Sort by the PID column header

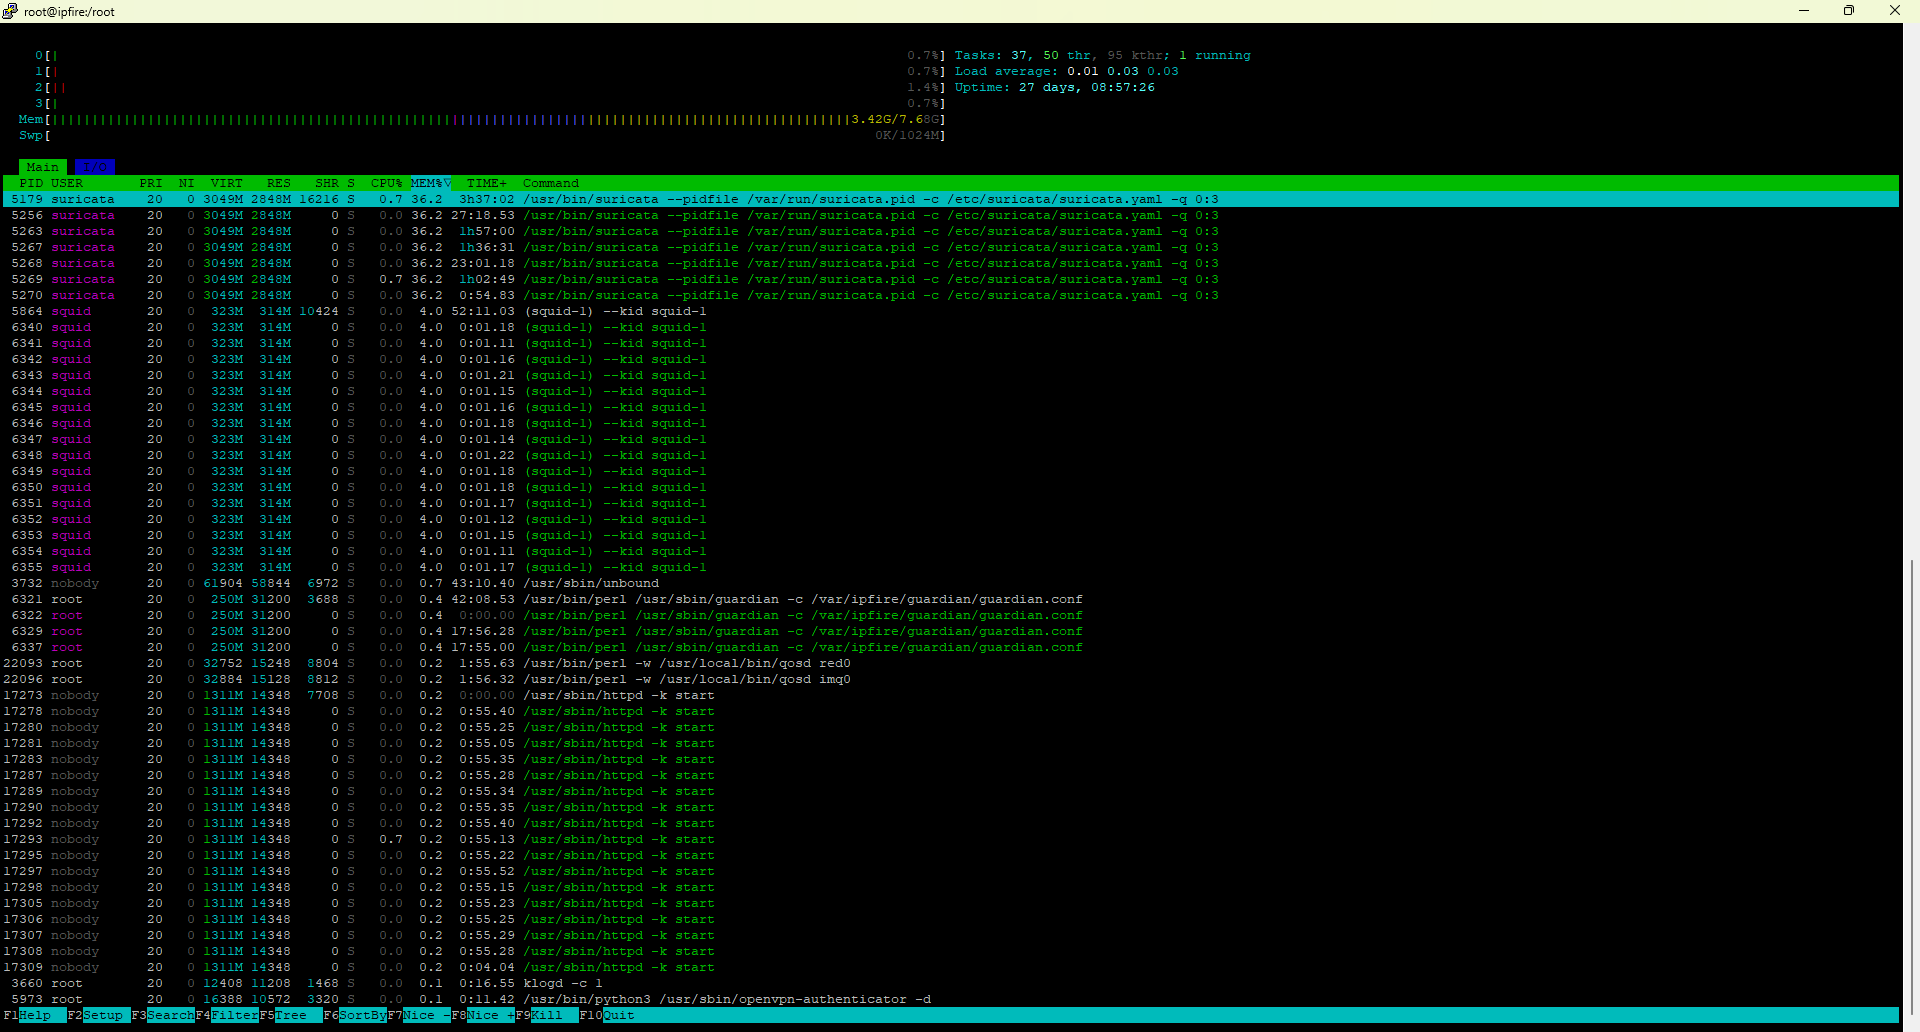[x=31, y=183]
